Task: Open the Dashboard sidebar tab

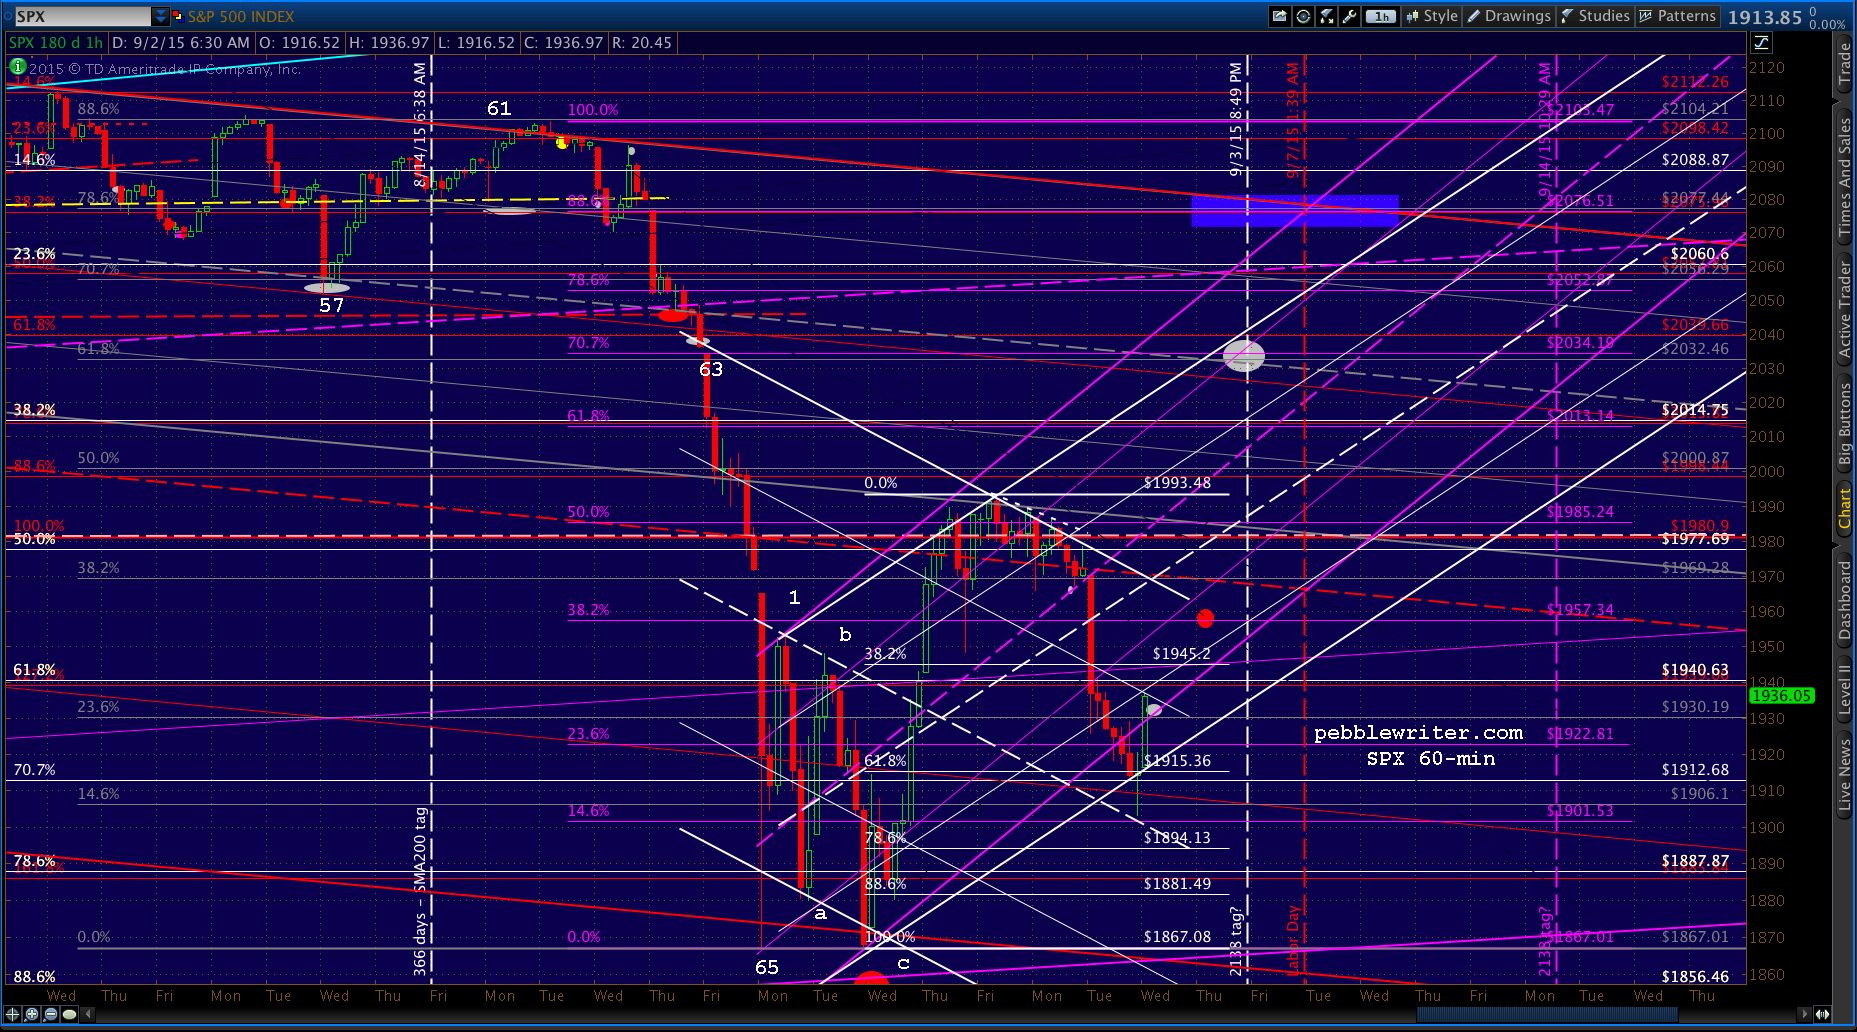Action: pos(1845,599)
